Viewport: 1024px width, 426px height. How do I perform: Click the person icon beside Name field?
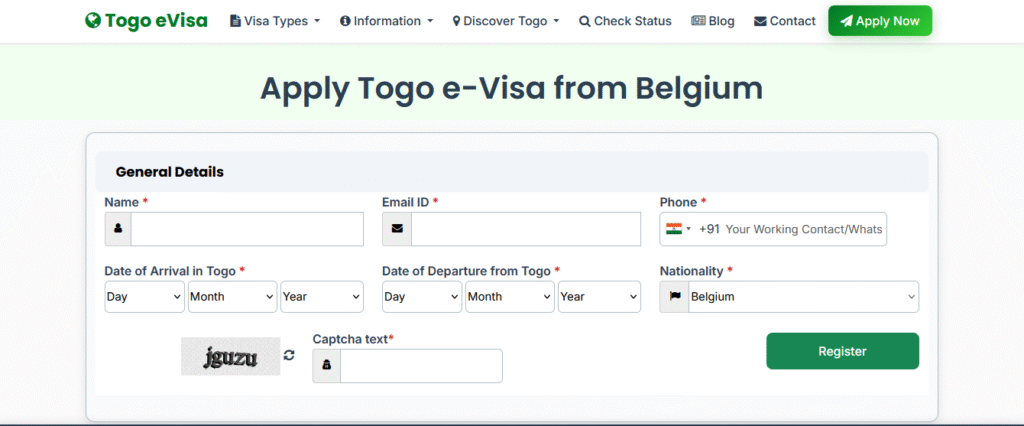[x=118, y=229]
